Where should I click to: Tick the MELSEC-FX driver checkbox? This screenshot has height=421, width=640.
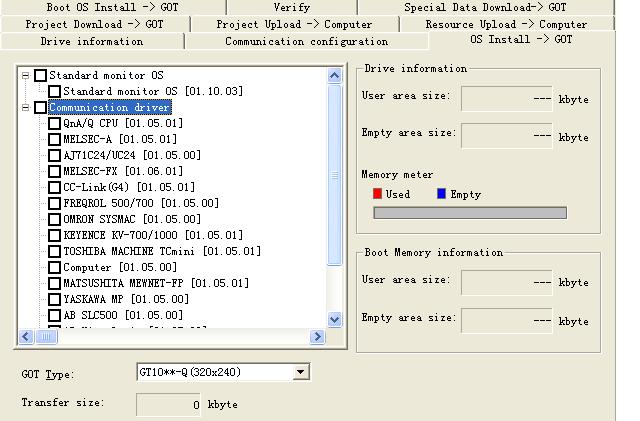coord(54,171)
